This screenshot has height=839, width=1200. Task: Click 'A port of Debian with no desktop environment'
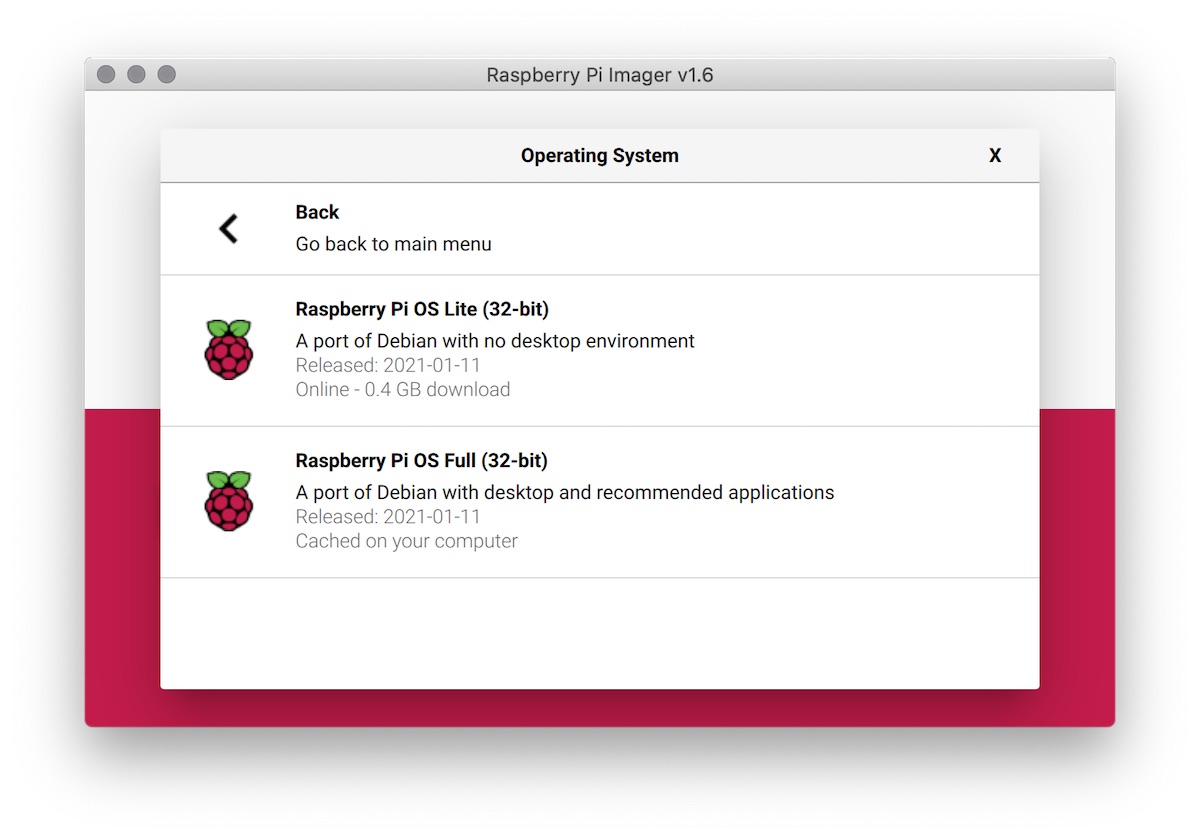tap(494, 341)
